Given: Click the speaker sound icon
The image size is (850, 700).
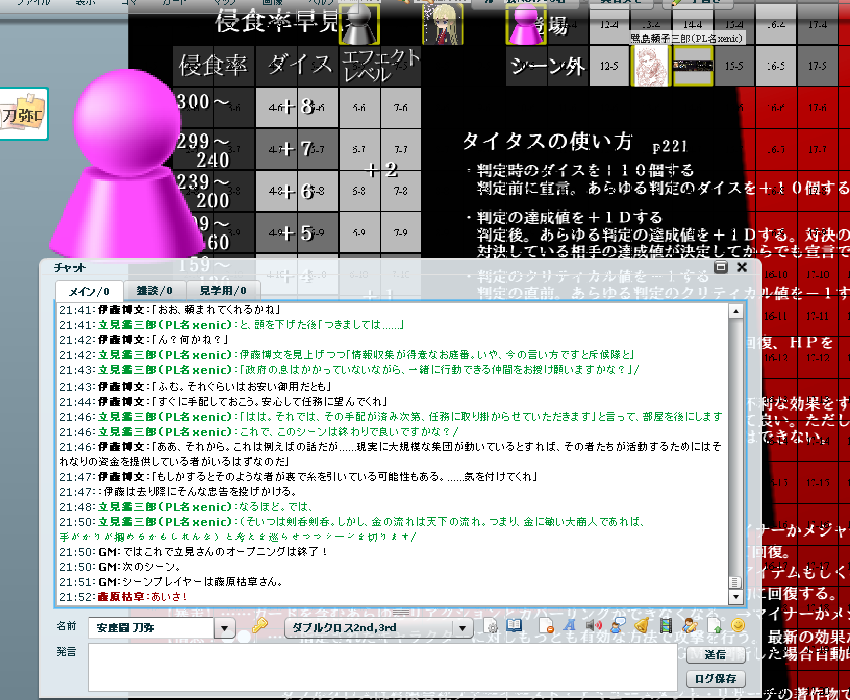Looking at the screenshot, I should (593, 626).
